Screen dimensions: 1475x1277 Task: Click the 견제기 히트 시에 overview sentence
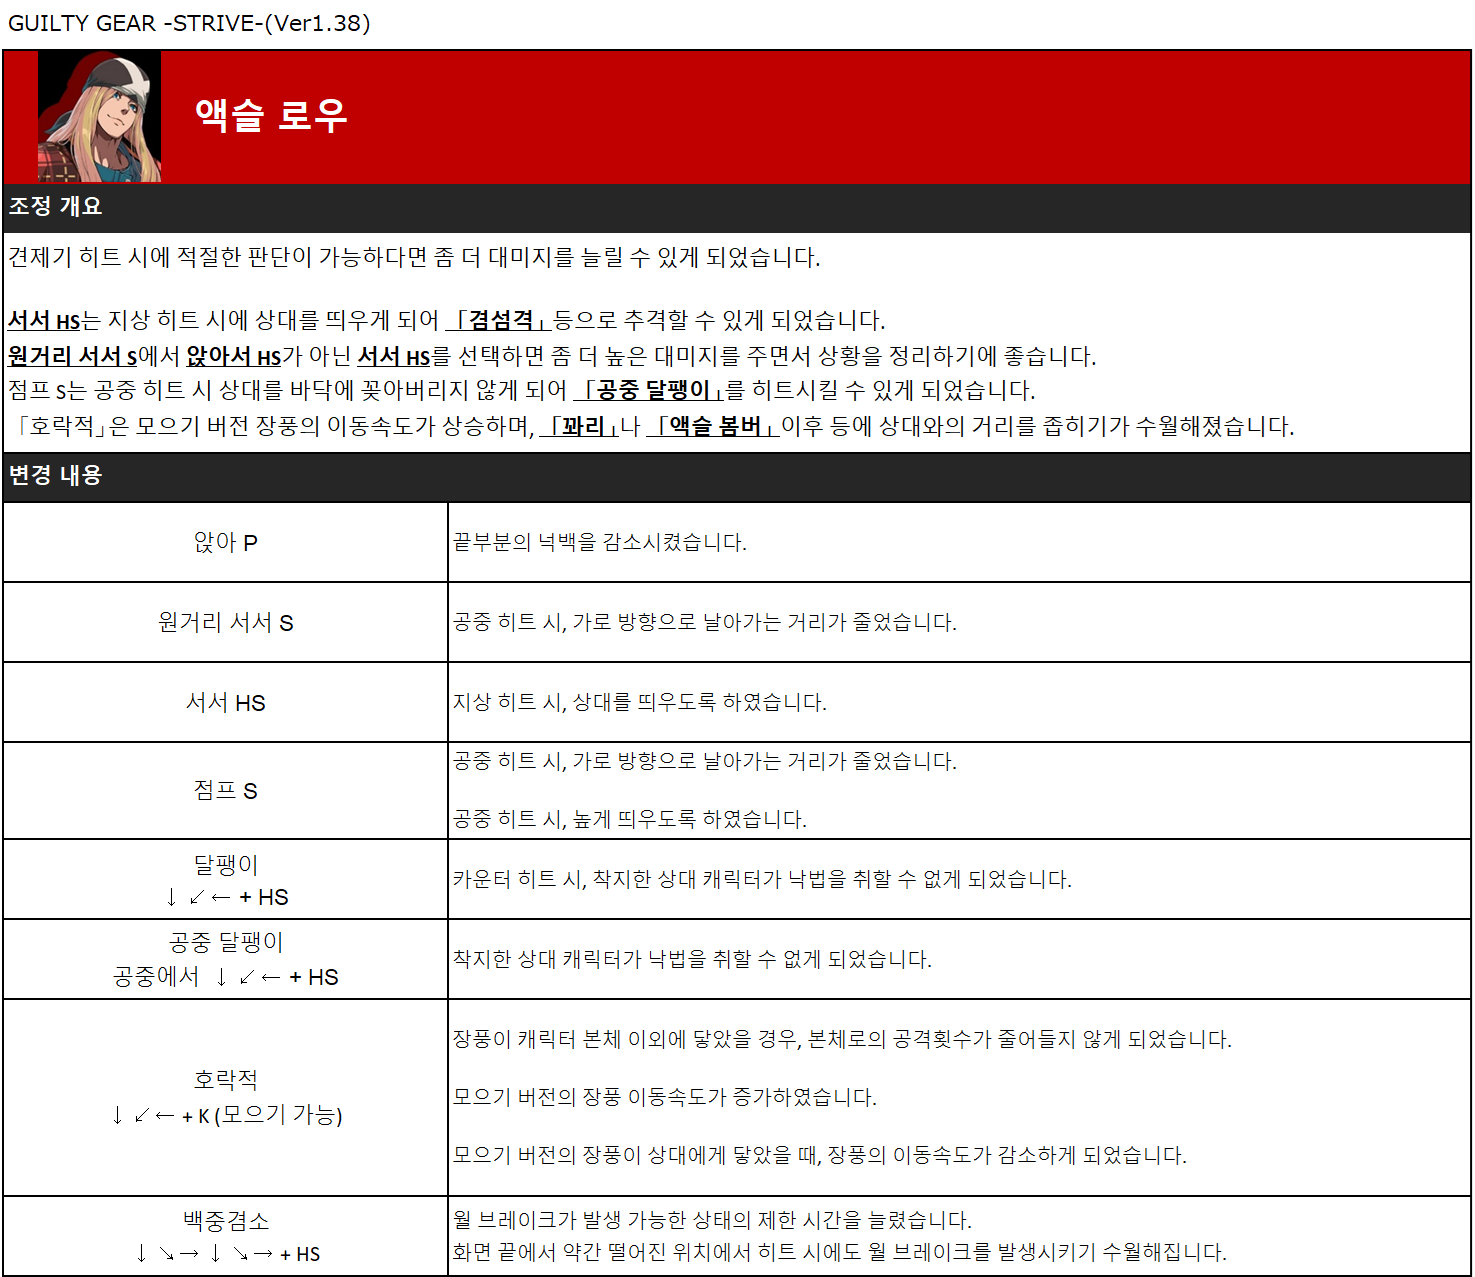(414, 258)
